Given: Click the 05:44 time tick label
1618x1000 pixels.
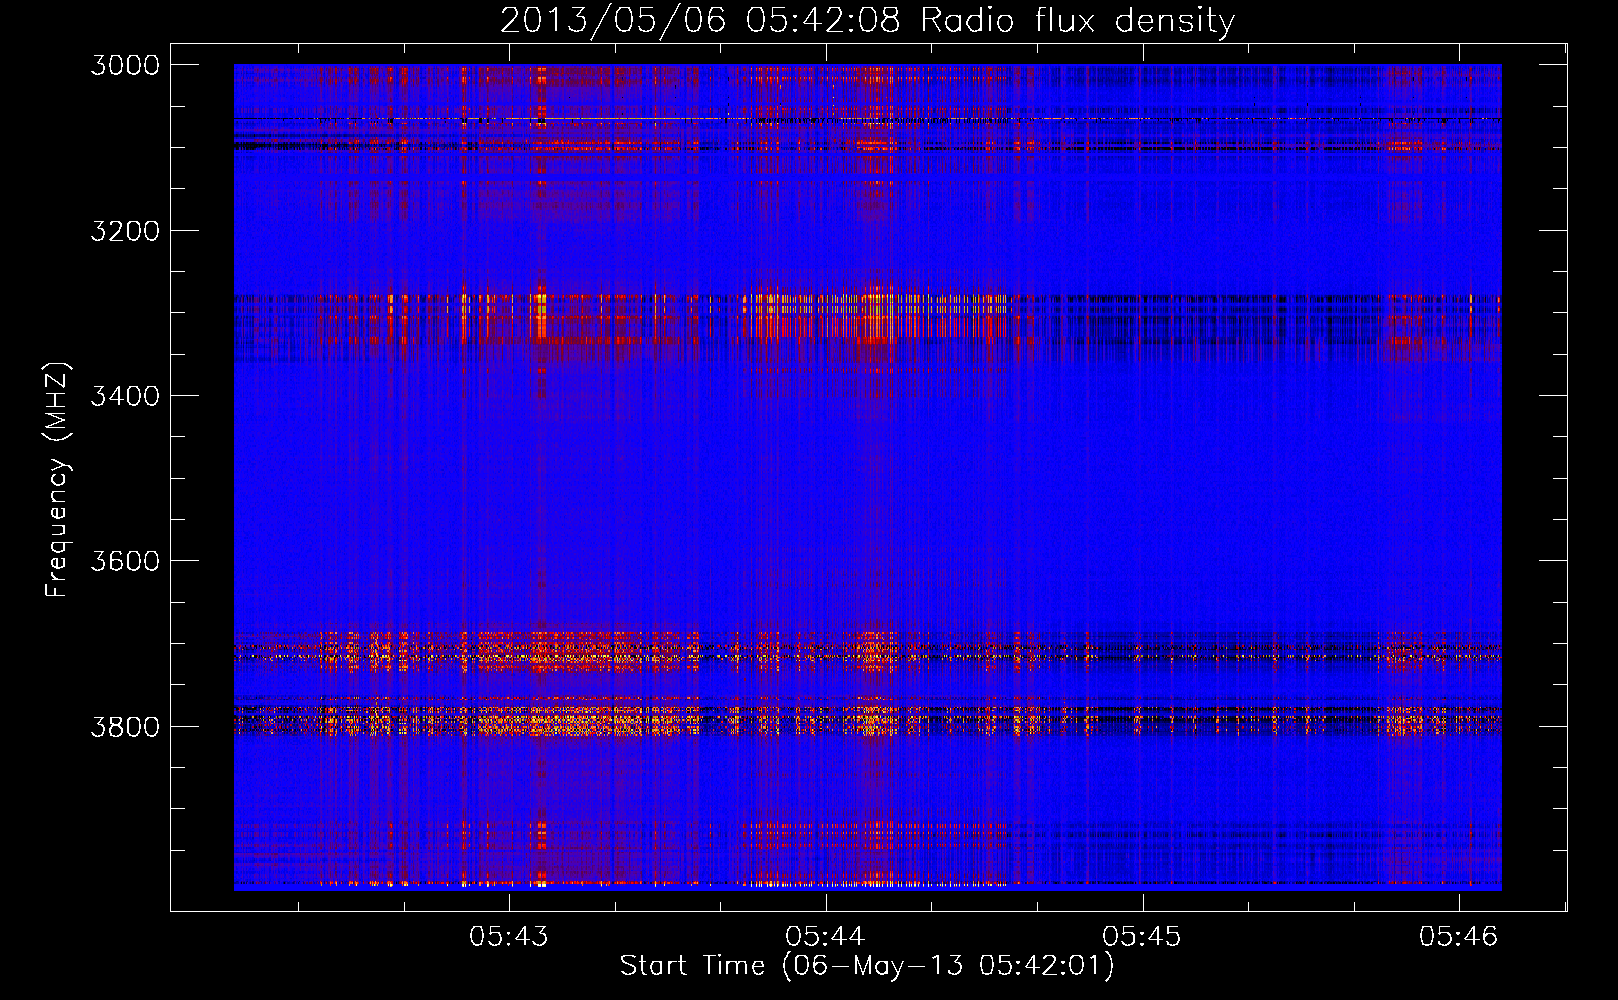Looking at the screenshot, I should [825, 936].
